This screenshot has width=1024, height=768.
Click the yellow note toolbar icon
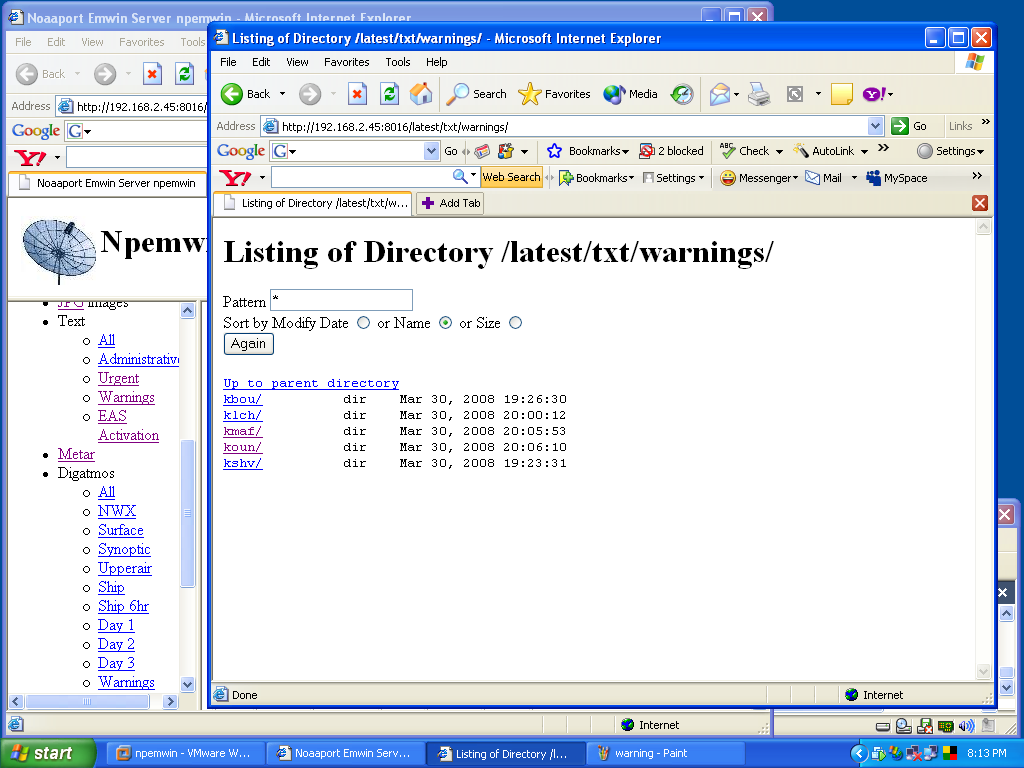(x=842, y=94)
